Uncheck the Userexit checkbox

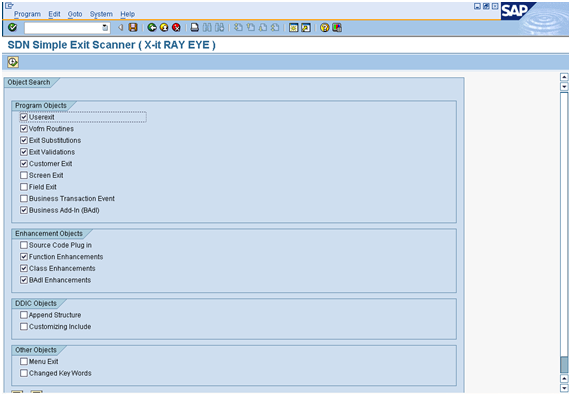pos(24,117)
